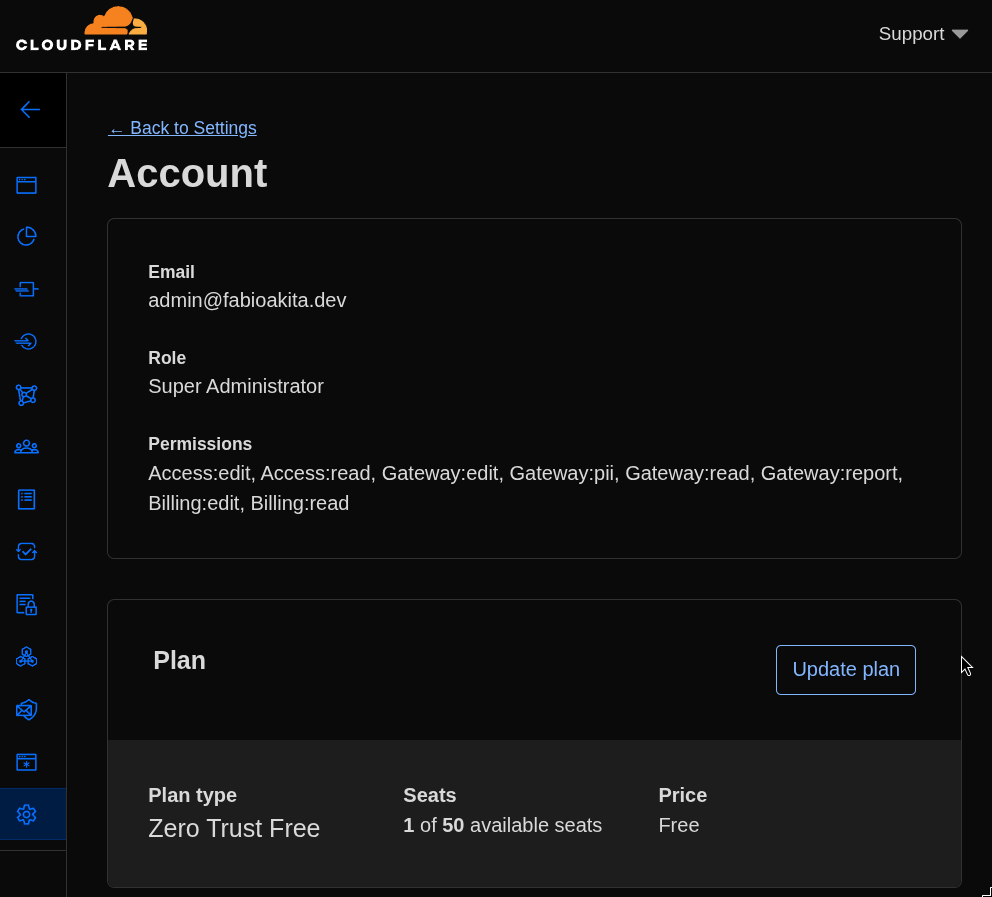The height and width of the screenshot is (897, 992).
Task: Click the Role field label
Action: click(167, 357)
